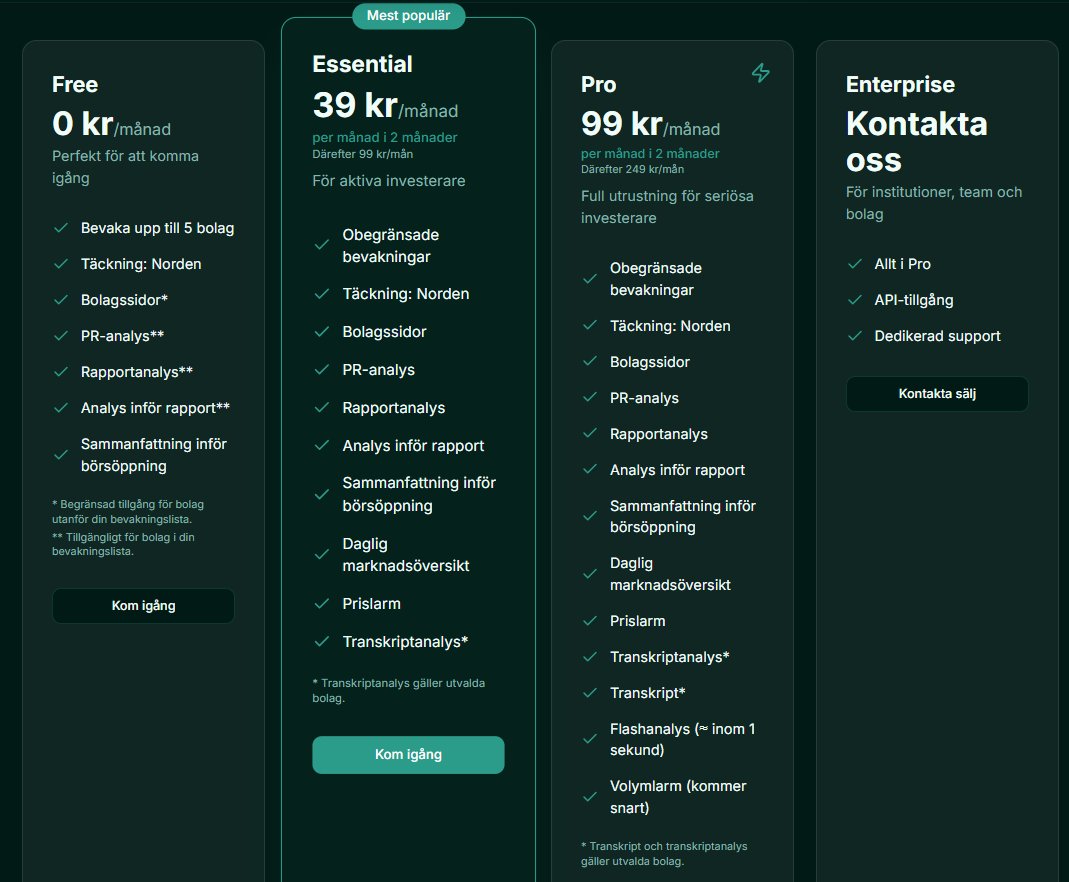Click "Därefter 249 kr/mån" text
Screen dimensions: 1069x882
coord(632,169)
